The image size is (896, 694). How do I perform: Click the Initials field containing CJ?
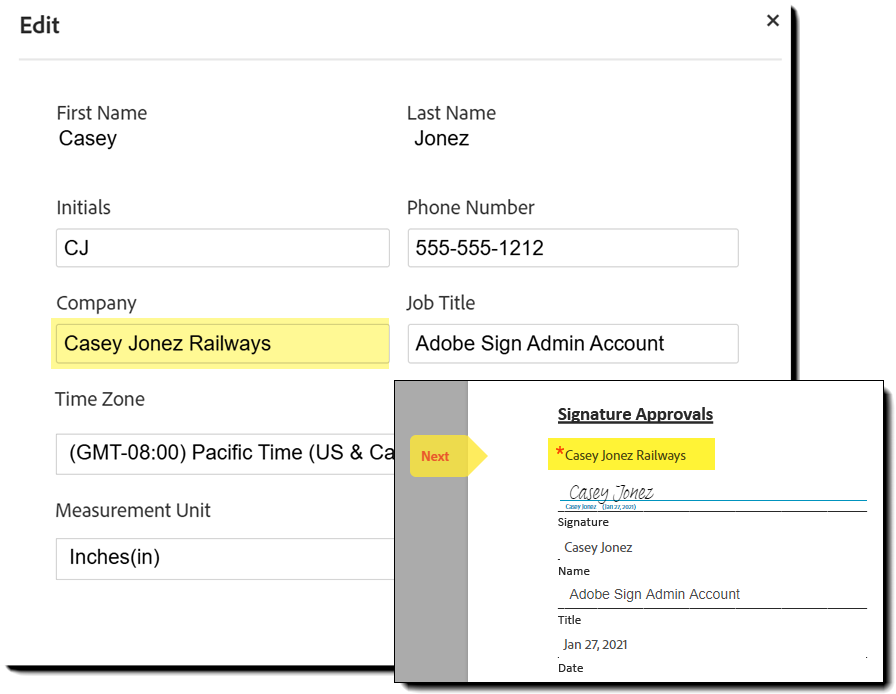[x=222, y=248]
